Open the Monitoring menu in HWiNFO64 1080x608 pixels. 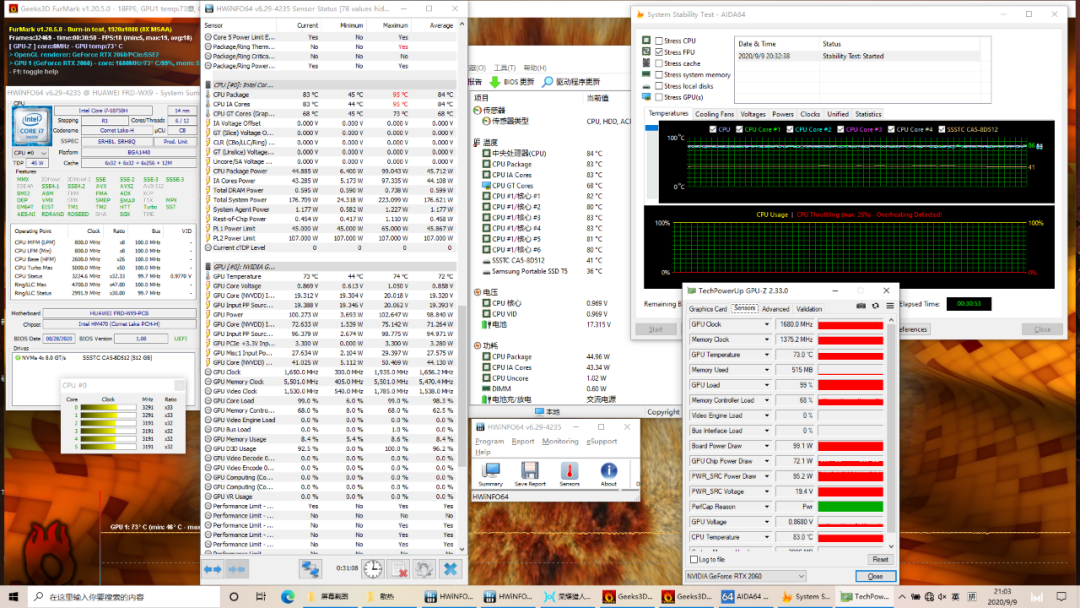[560, 441]
